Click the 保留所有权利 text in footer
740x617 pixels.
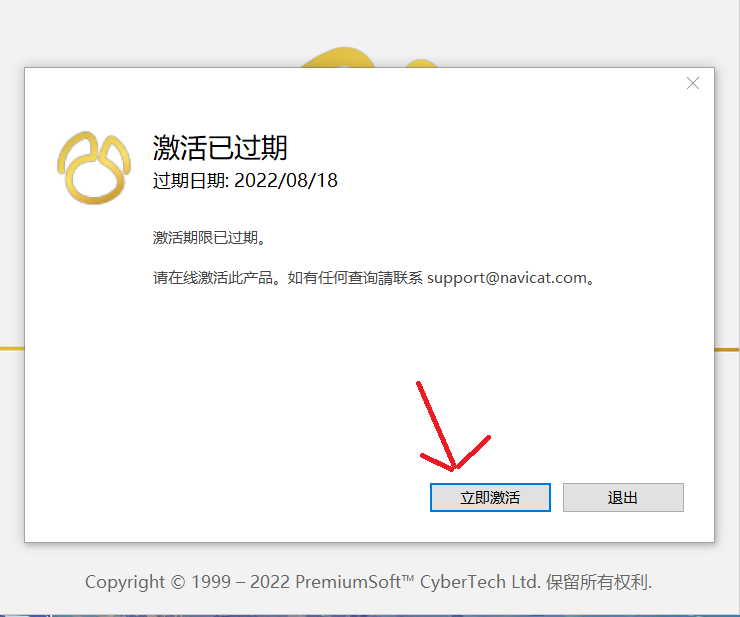[x=598, y=582]
